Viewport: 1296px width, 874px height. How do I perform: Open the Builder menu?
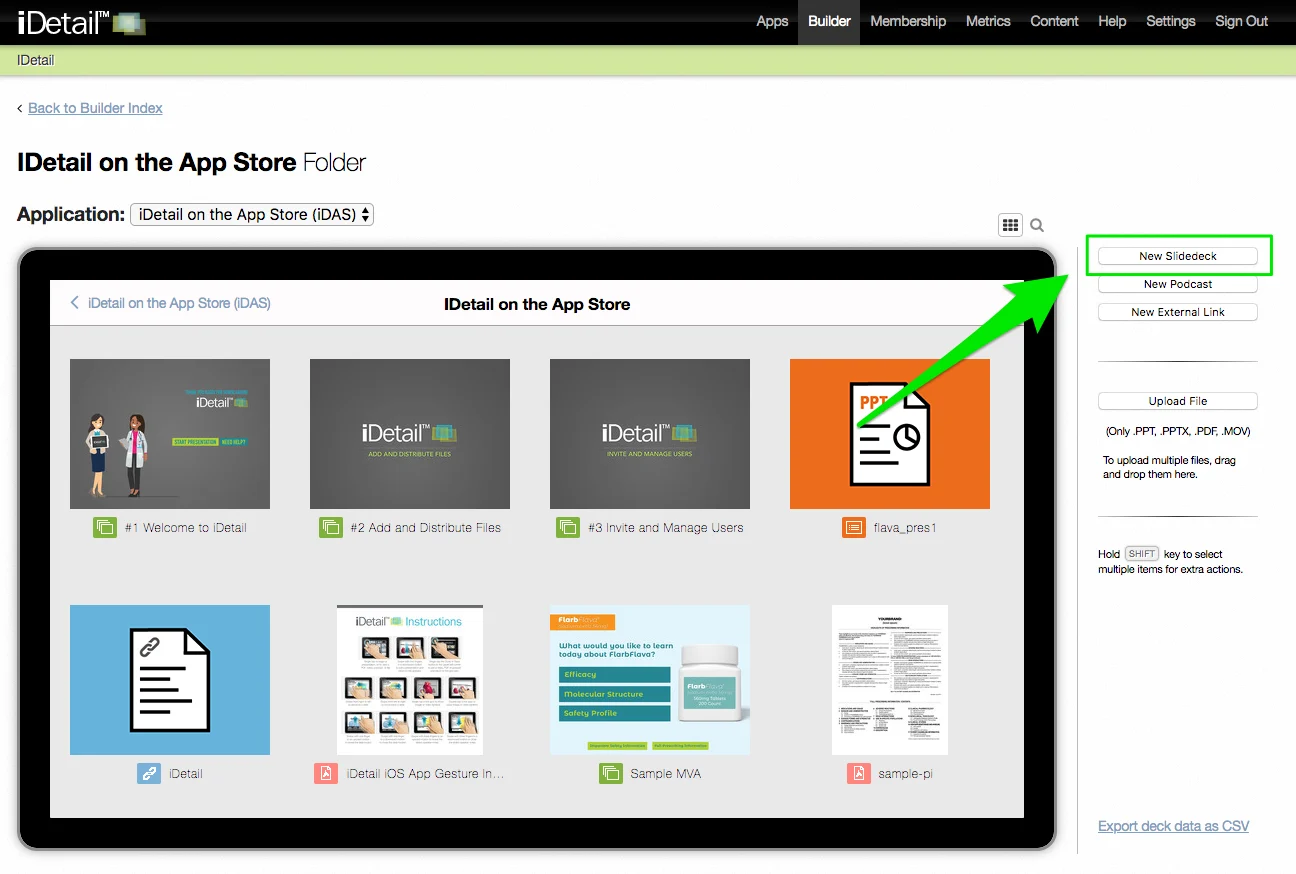[x=829, y=21]
